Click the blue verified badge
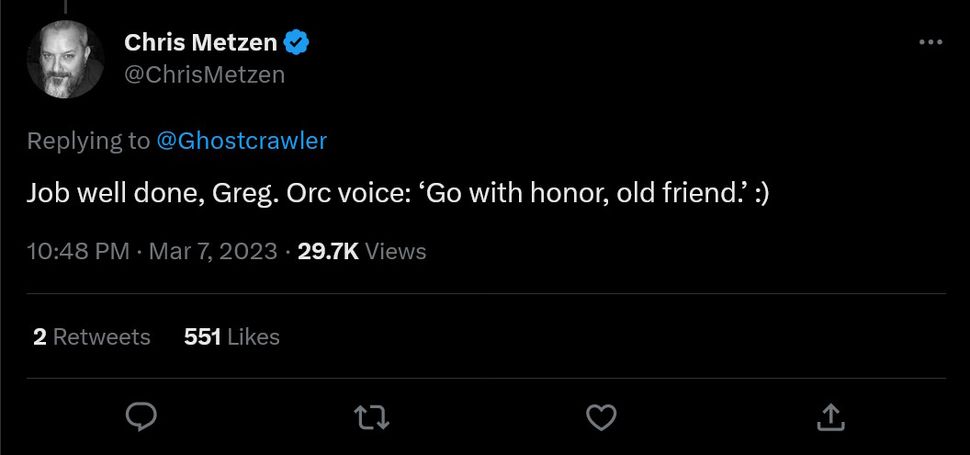 coord(297,43)
